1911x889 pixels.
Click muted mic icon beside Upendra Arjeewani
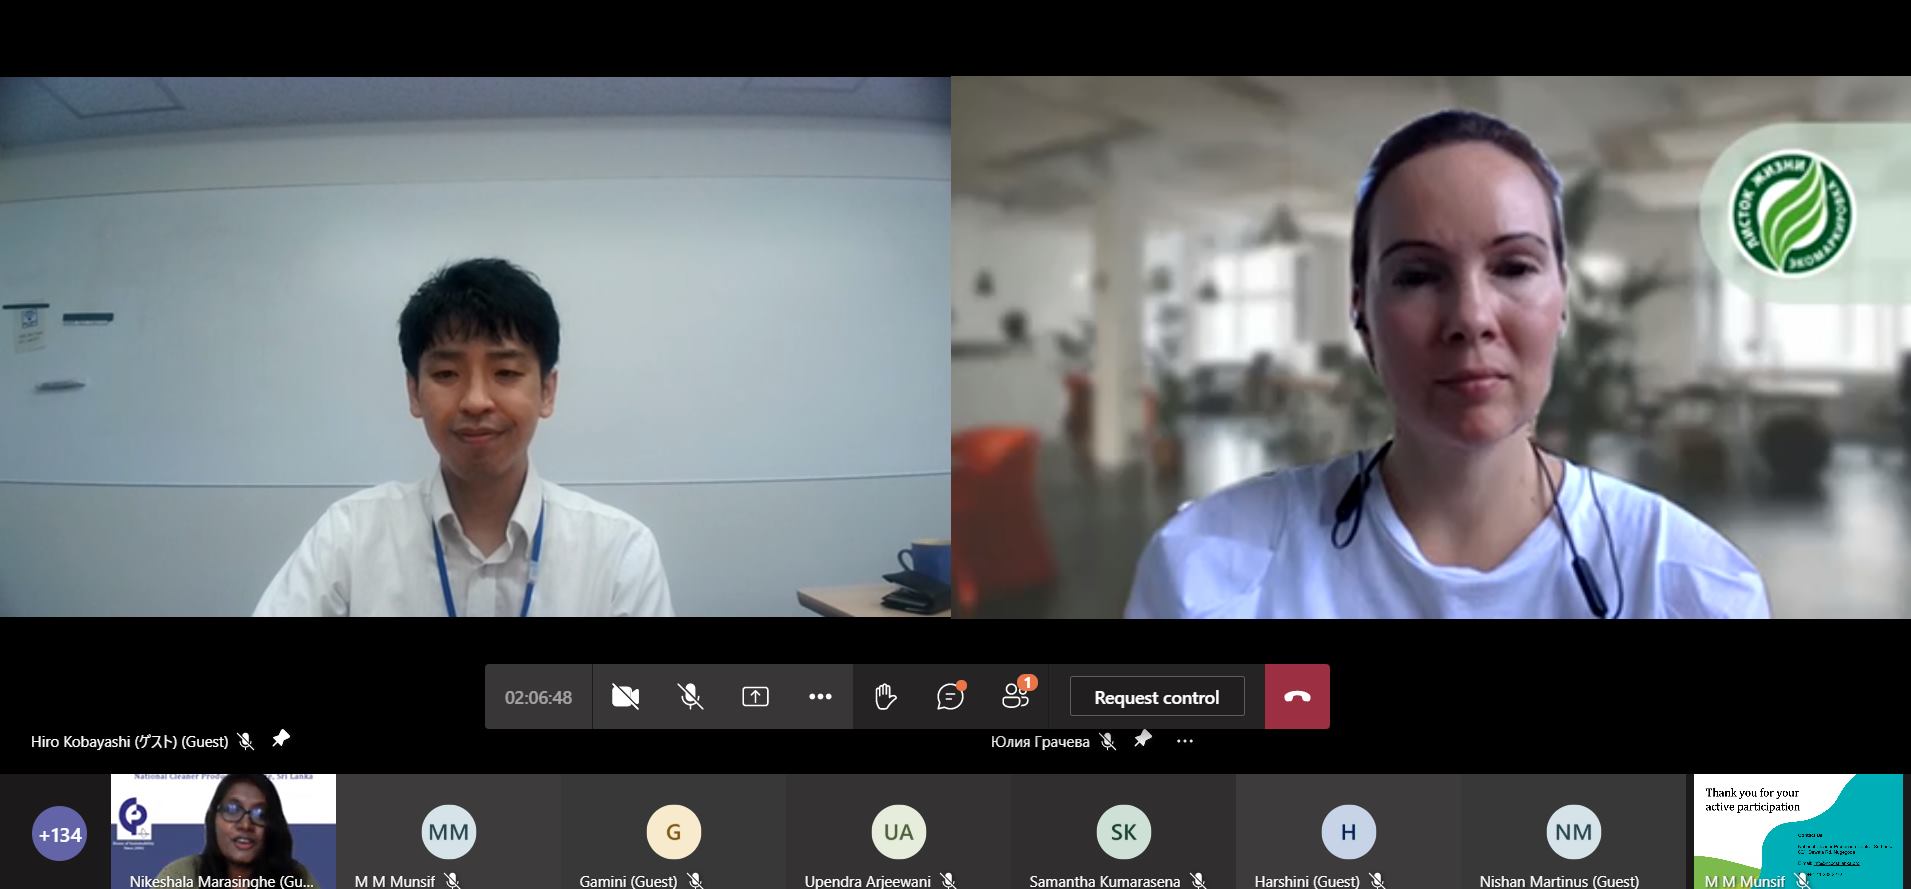click(x=948, y=881)
